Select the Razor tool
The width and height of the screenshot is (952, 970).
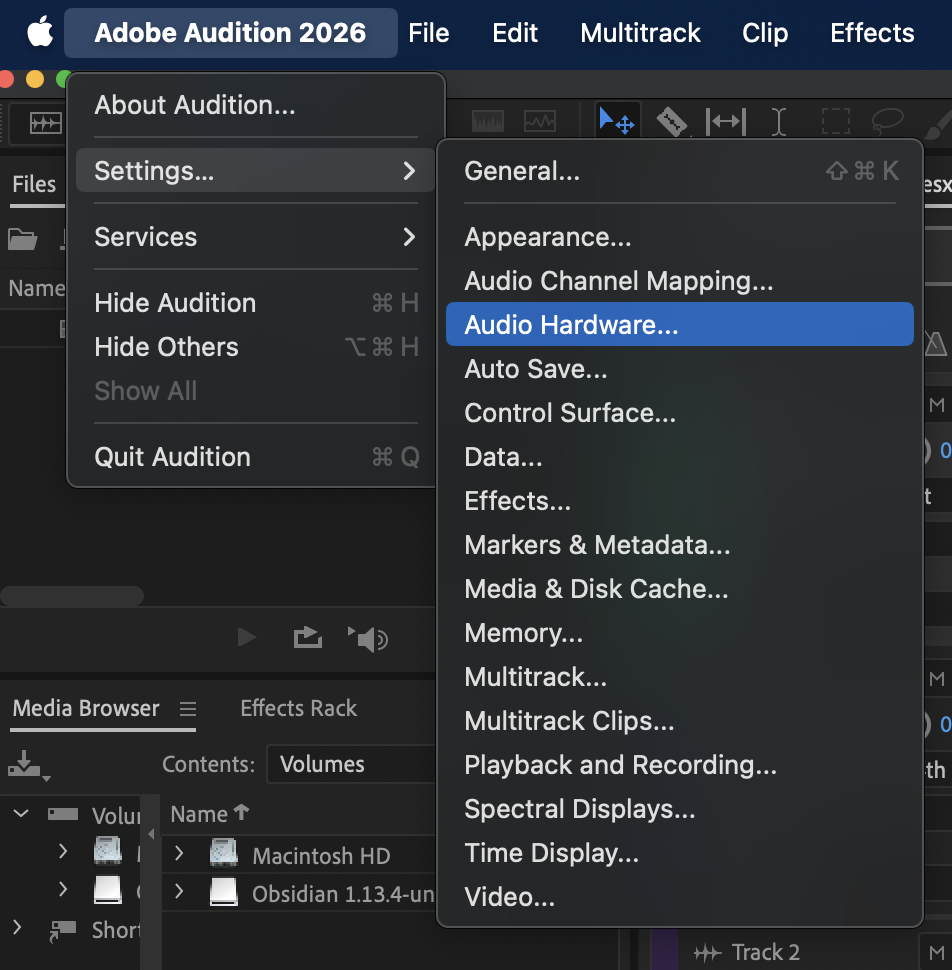pos(672,121)
